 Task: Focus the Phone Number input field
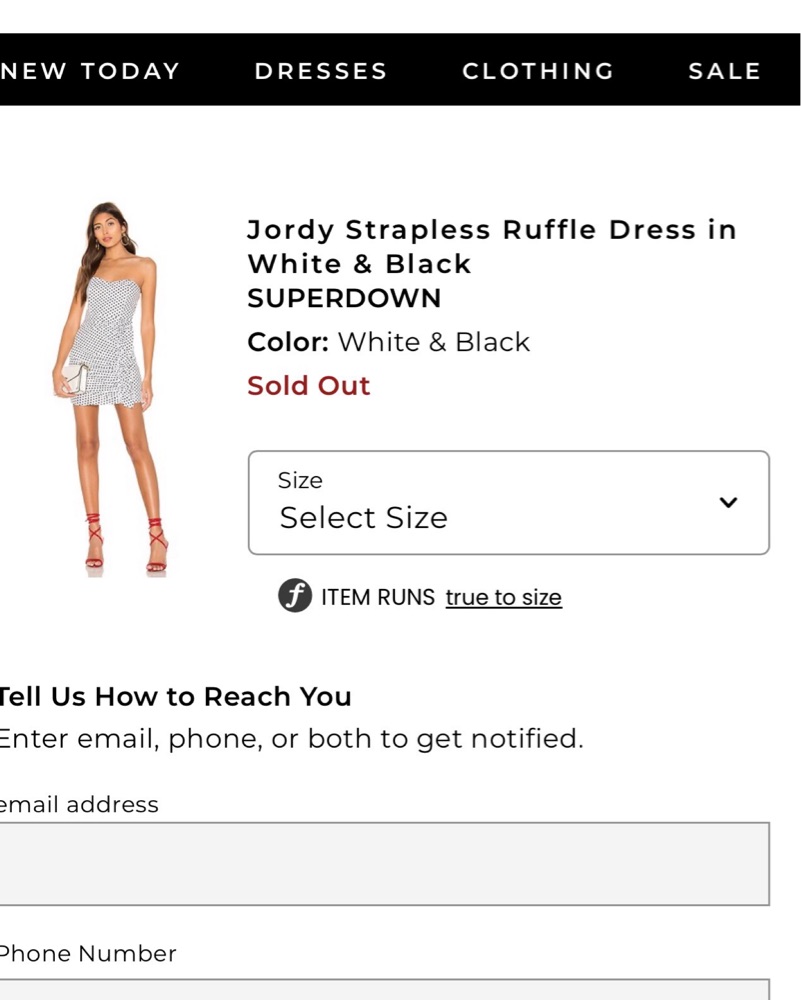coord(385,989)
